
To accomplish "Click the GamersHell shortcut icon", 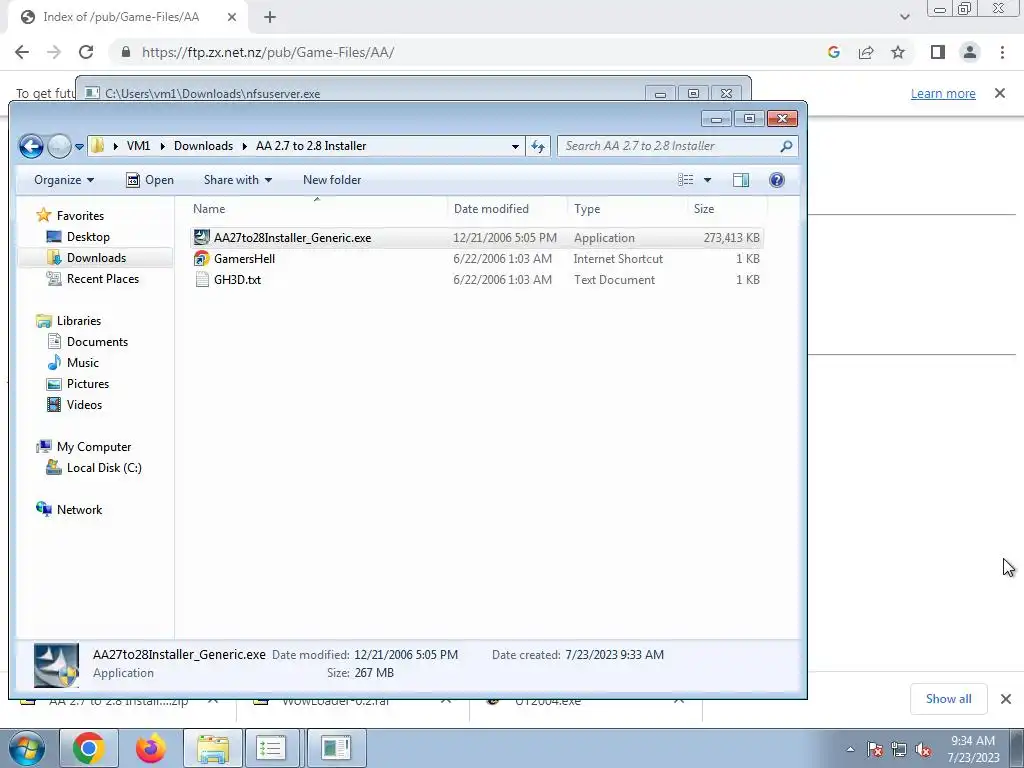I will coord(202,259).
